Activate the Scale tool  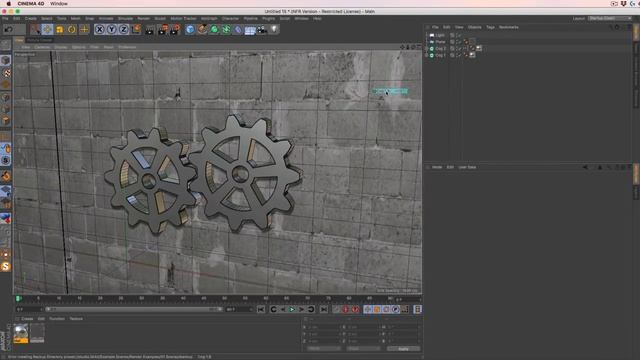click(x=60, y=29)
